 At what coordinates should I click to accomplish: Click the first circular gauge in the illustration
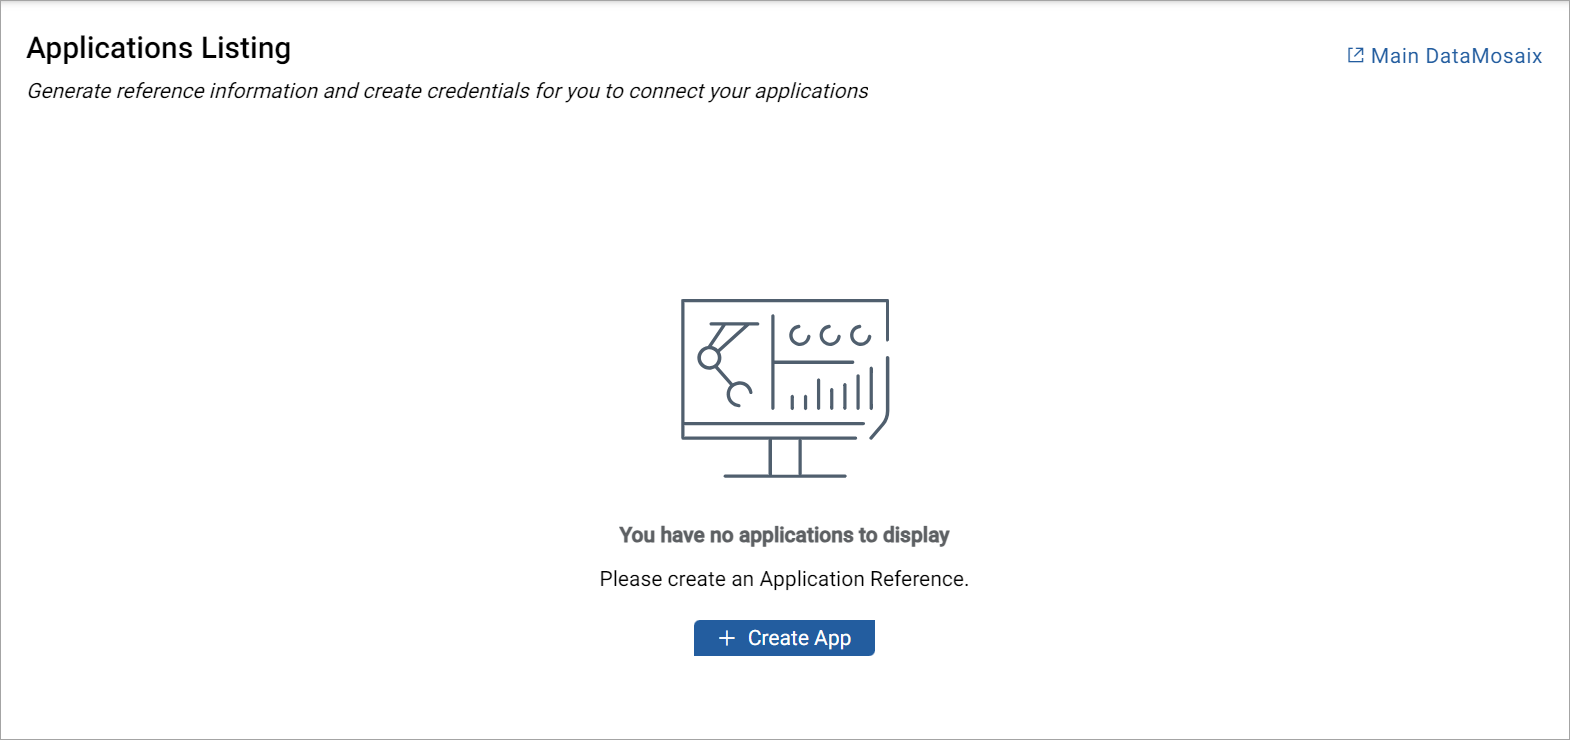pos(799,335)
